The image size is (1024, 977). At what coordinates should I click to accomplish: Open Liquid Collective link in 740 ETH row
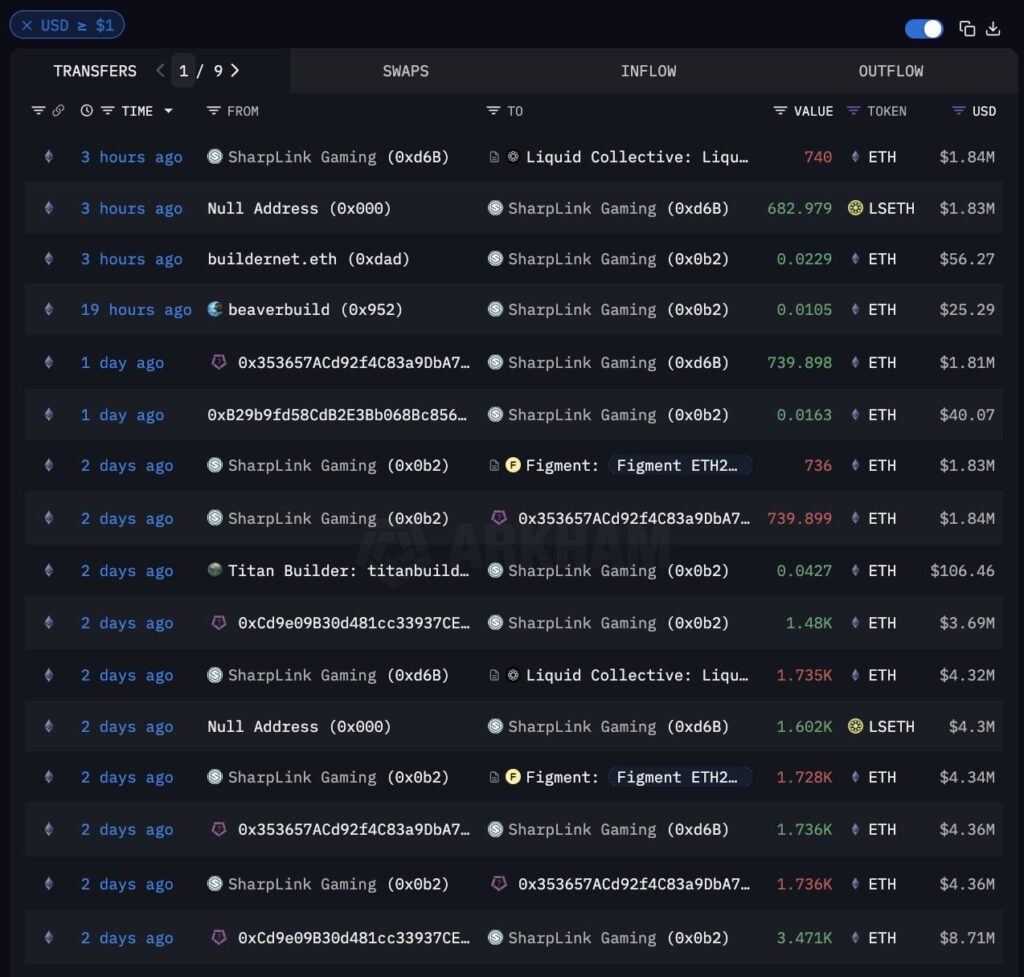coord(637,157)
